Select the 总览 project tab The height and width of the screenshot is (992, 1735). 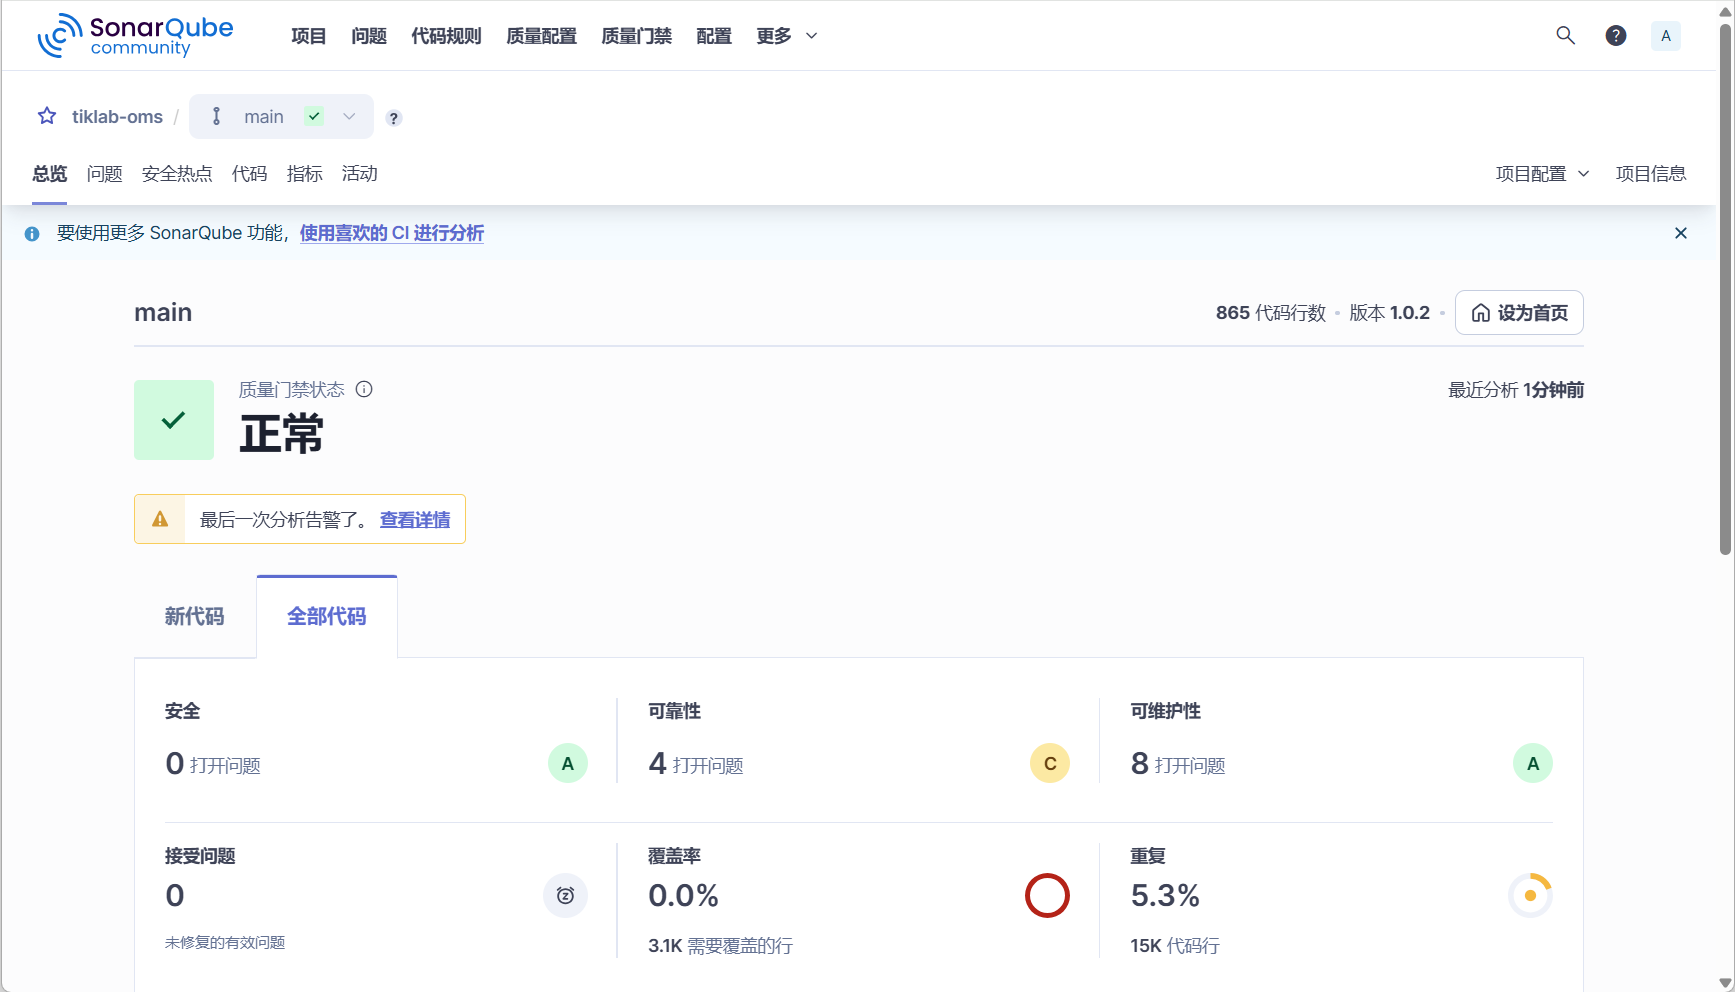coord(50,174)
